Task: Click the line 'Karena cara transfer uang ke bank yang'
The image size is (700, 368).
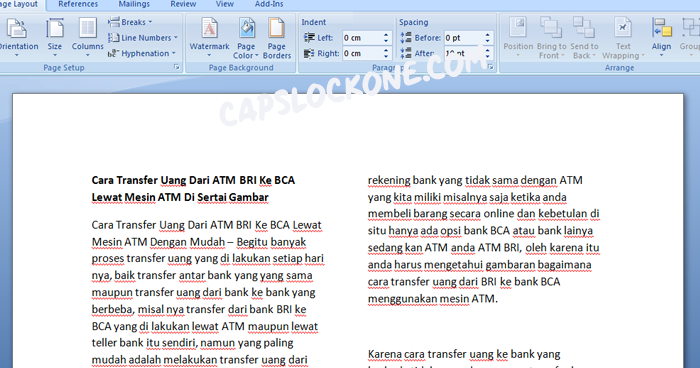Action: 464,354
